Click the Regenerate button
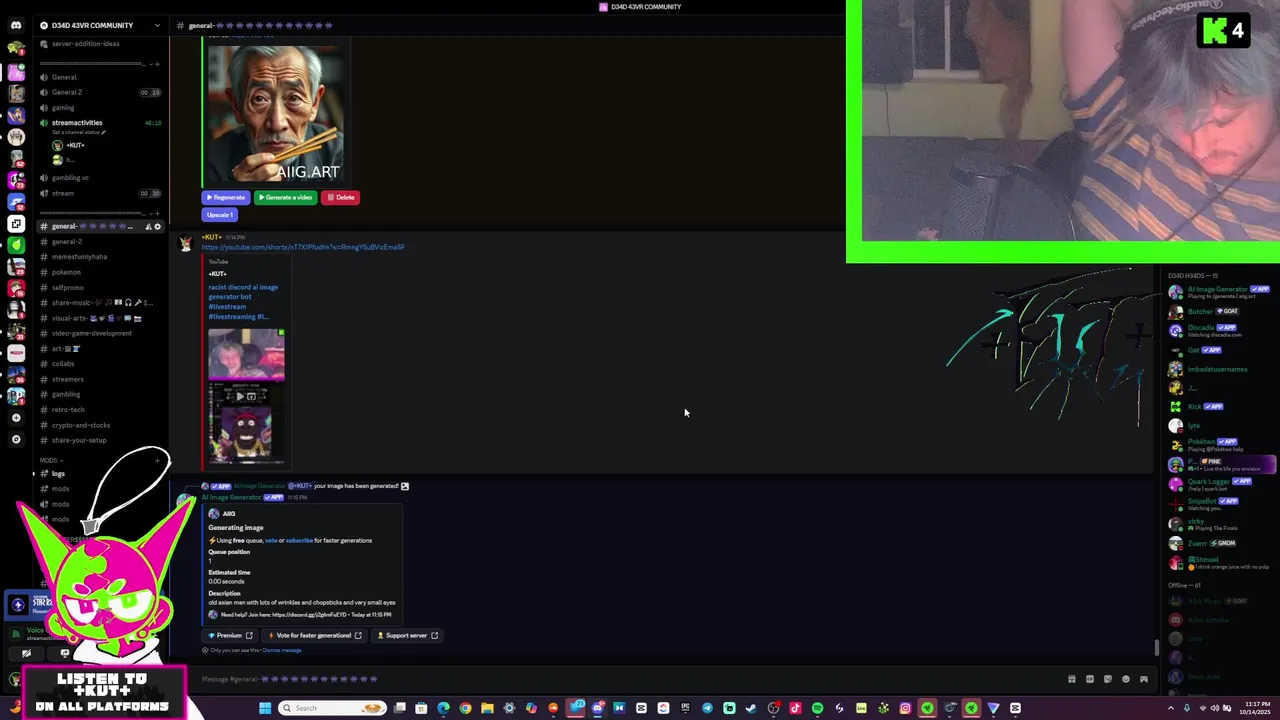 [x=226, y=197]
